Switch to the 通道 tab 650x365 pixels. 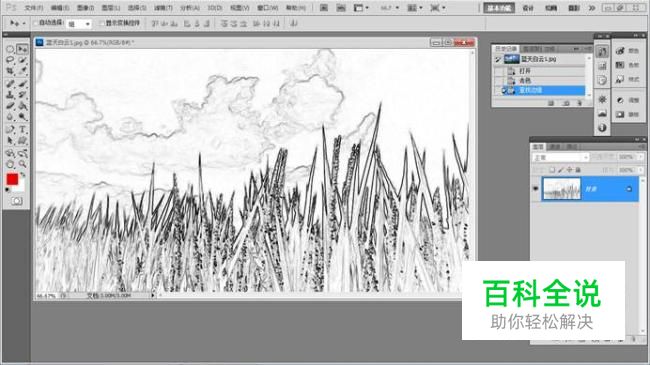[554, 146]
